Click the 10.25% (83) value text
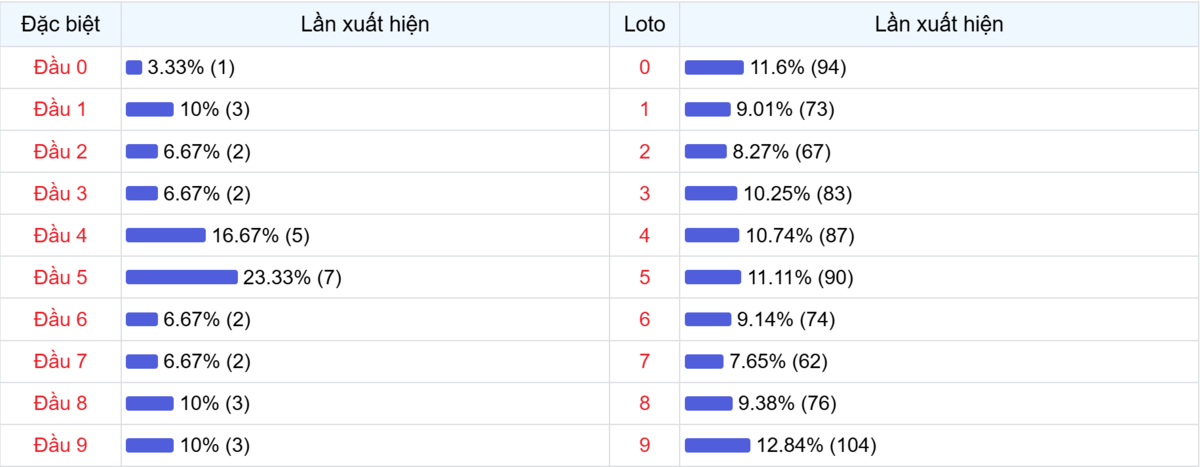 click(798, 193)
